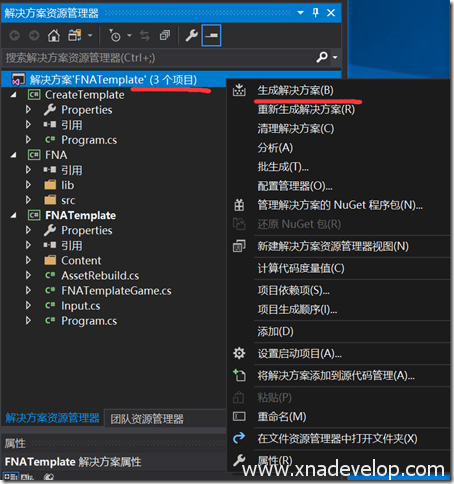Close the Solution Explorer panel
Viewport: 454px width, 484px height.
[331, 13]
